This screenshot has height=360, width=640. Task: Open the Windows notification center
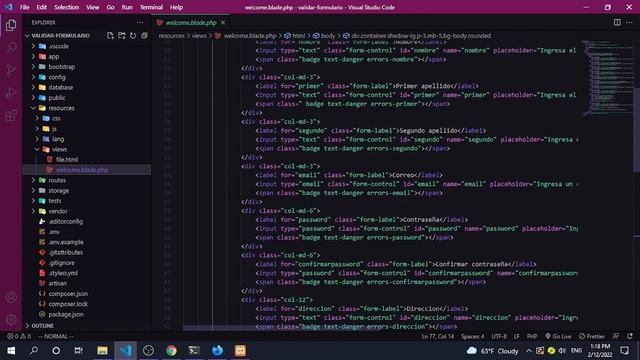point(624,351)
